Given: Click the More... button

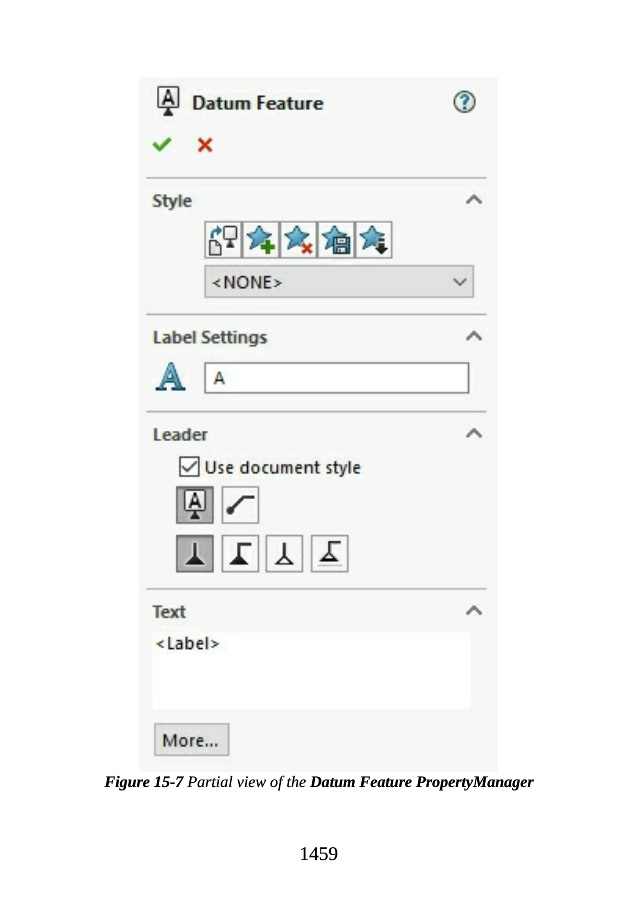Looking at the screenshot, I should click(x=191, y=740).
